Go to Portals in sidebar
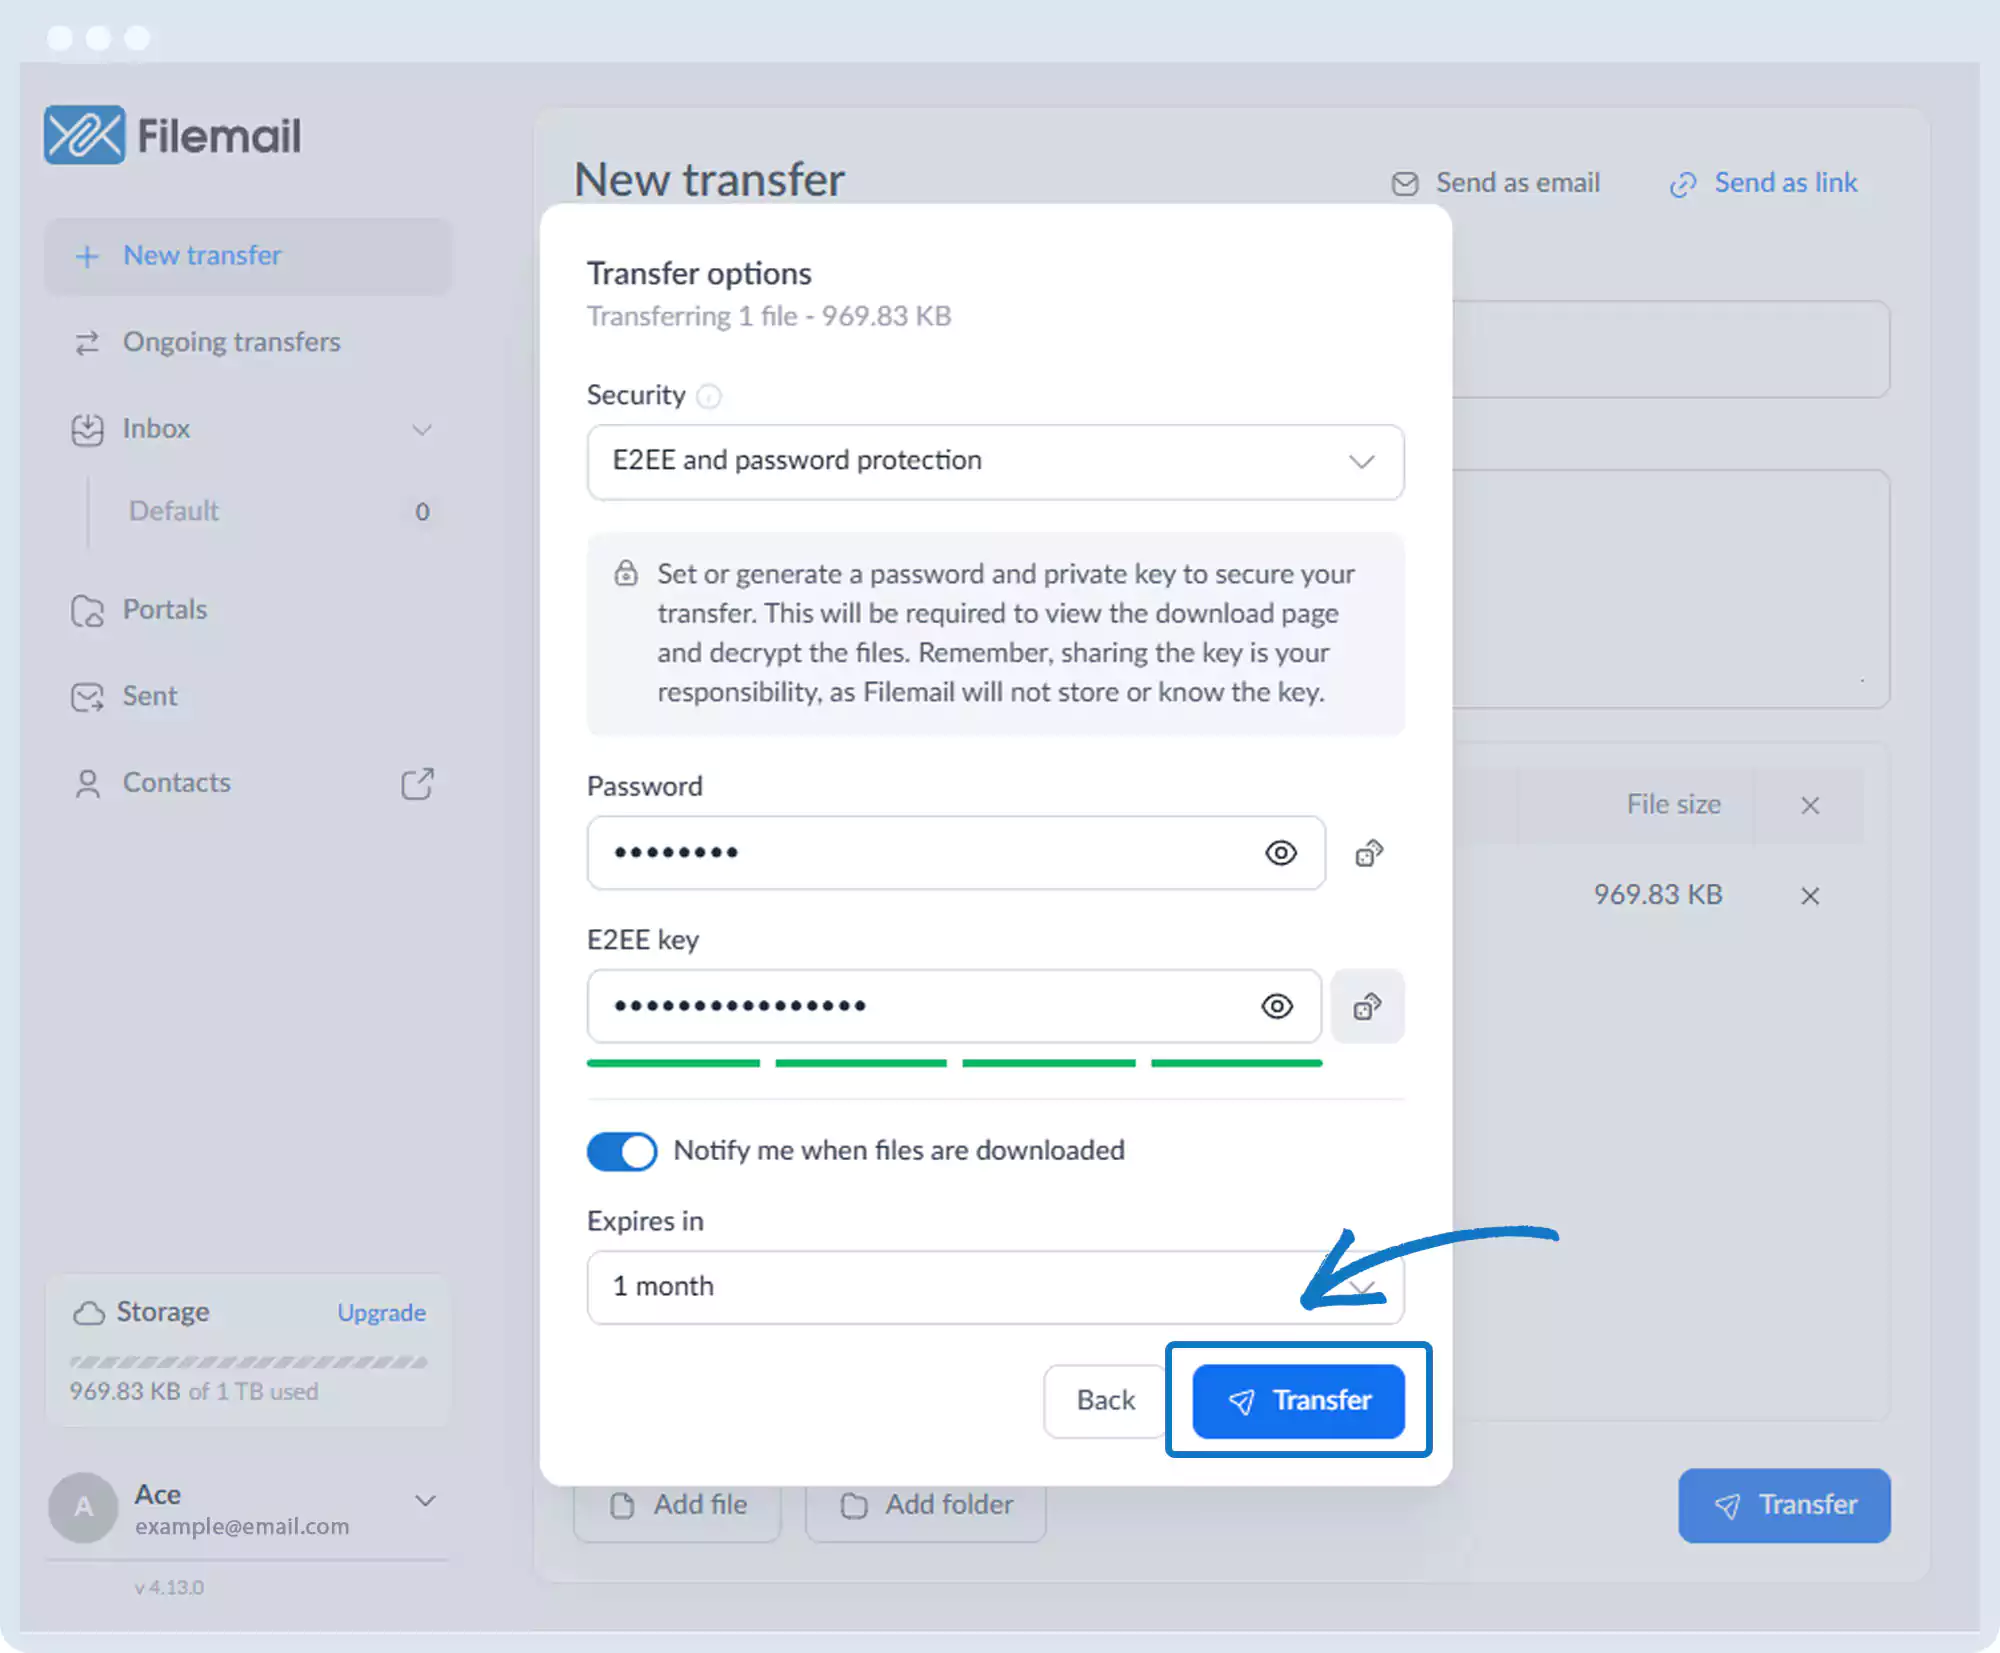Image resolution: width=2000 pixels, height=1653 pixels. (164, 610)
